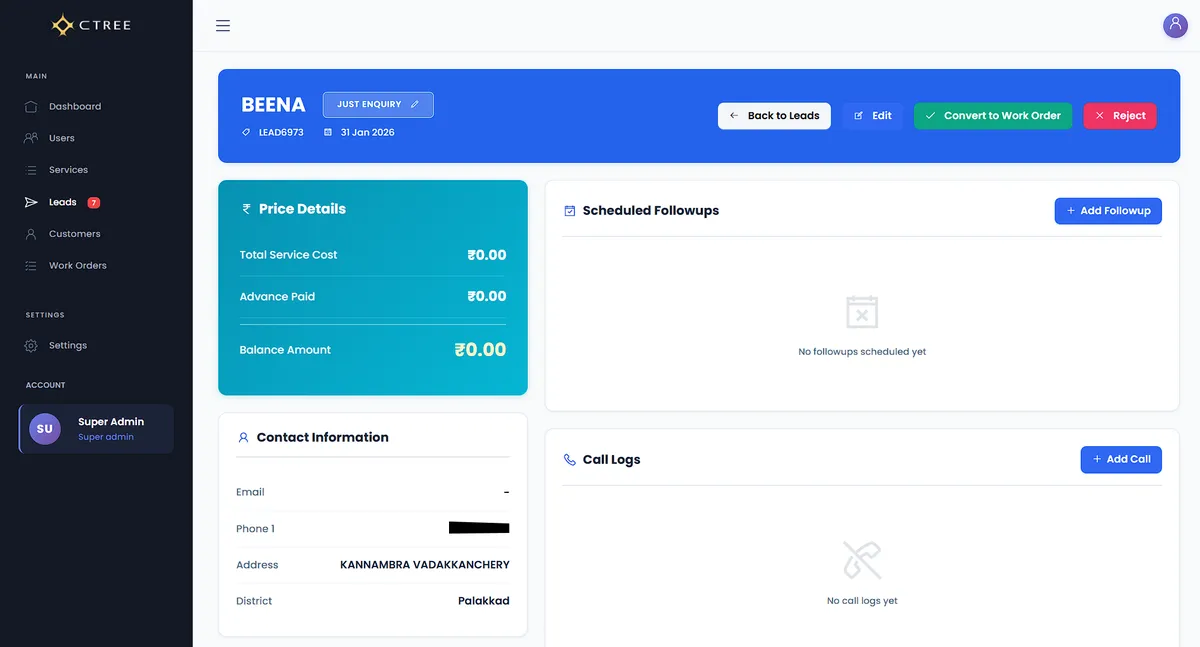The width and height of the screenshot is (1200, 647).
Task: Change the Just Enquiry status badge
Action: pyautogui.click(x=378, y=105)
